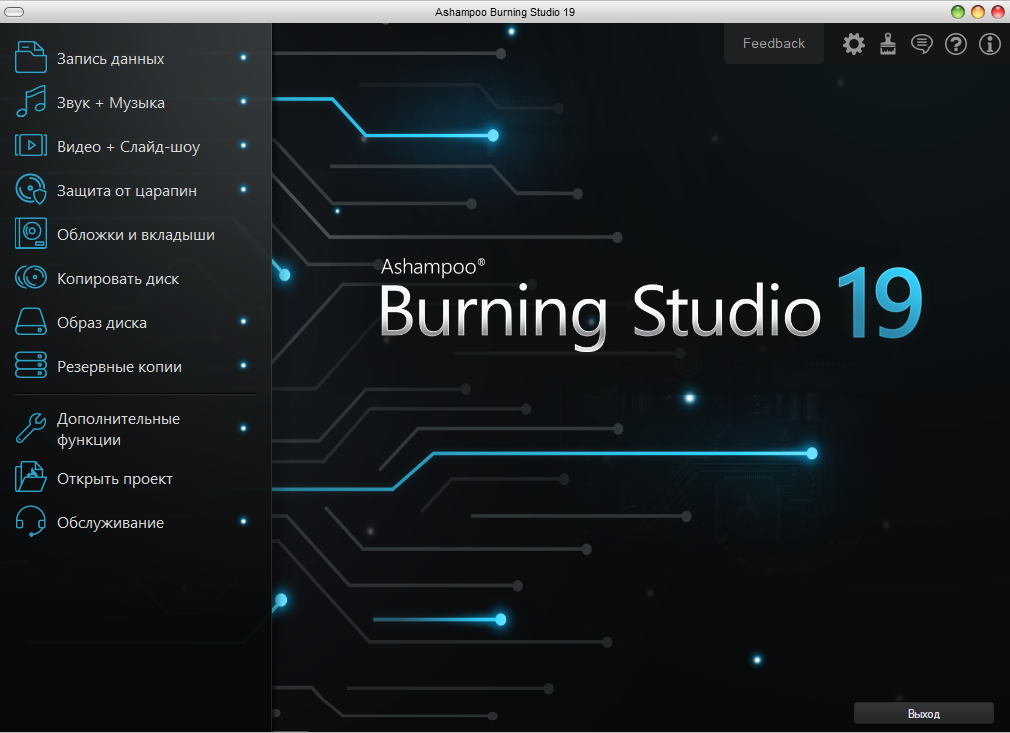The image size is (1010, 733).
Task: Click the disc copy icon for Копировать диск
Action: coord(30,278)
